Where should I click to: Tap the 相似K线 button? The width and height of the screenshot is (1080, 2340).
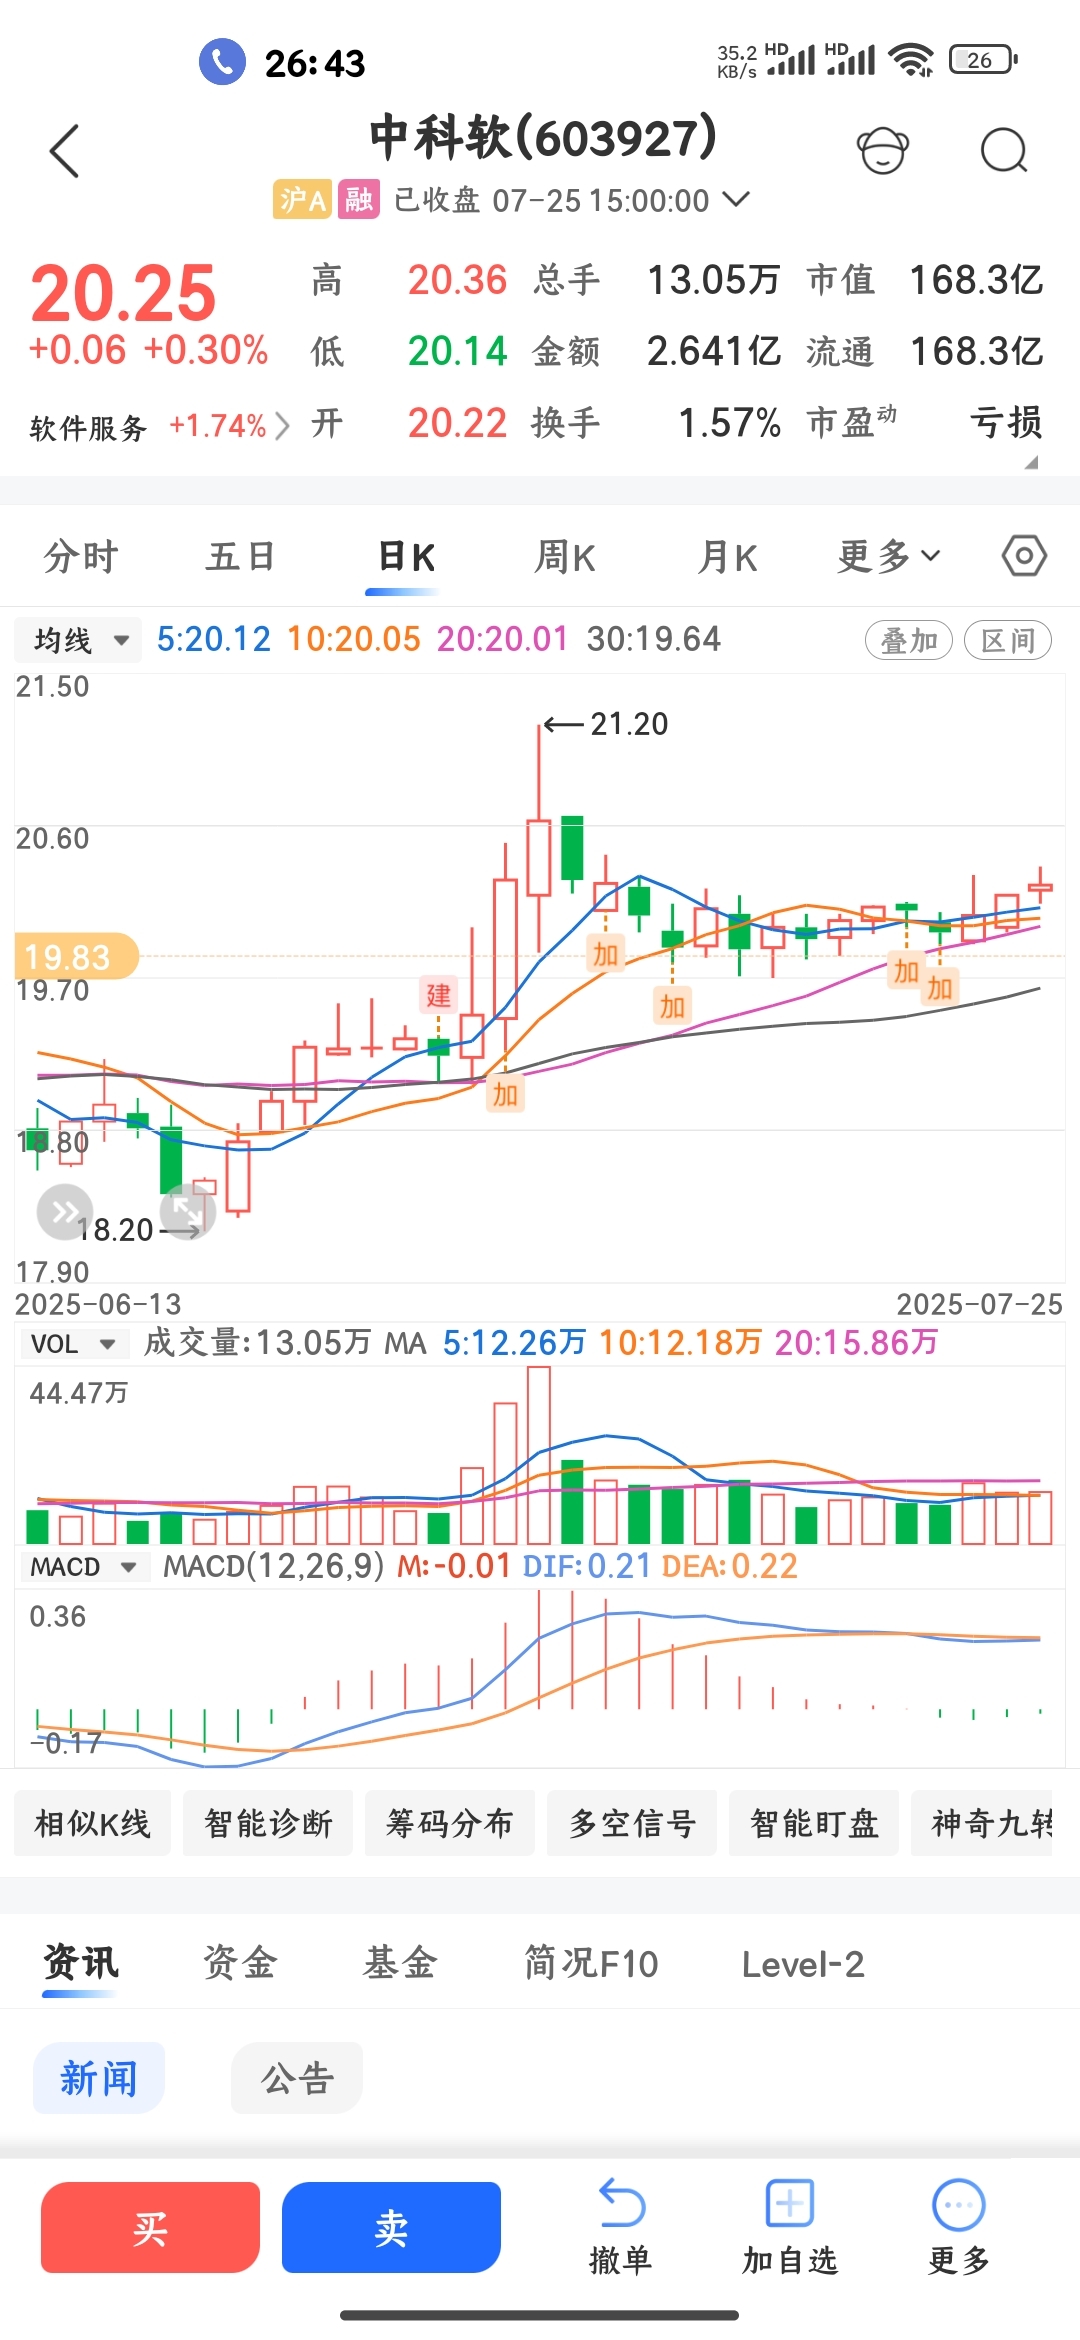coord(92,1823)
